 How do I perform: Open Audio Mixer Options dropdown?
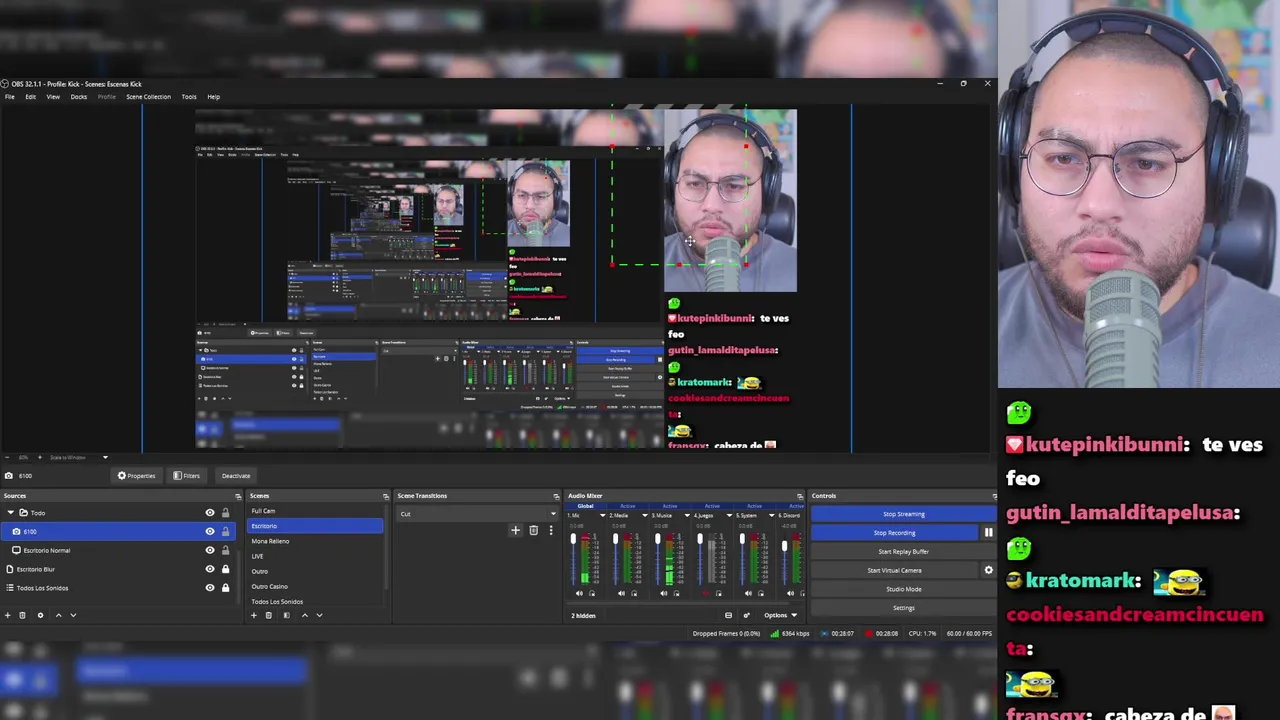pos(781,615)
